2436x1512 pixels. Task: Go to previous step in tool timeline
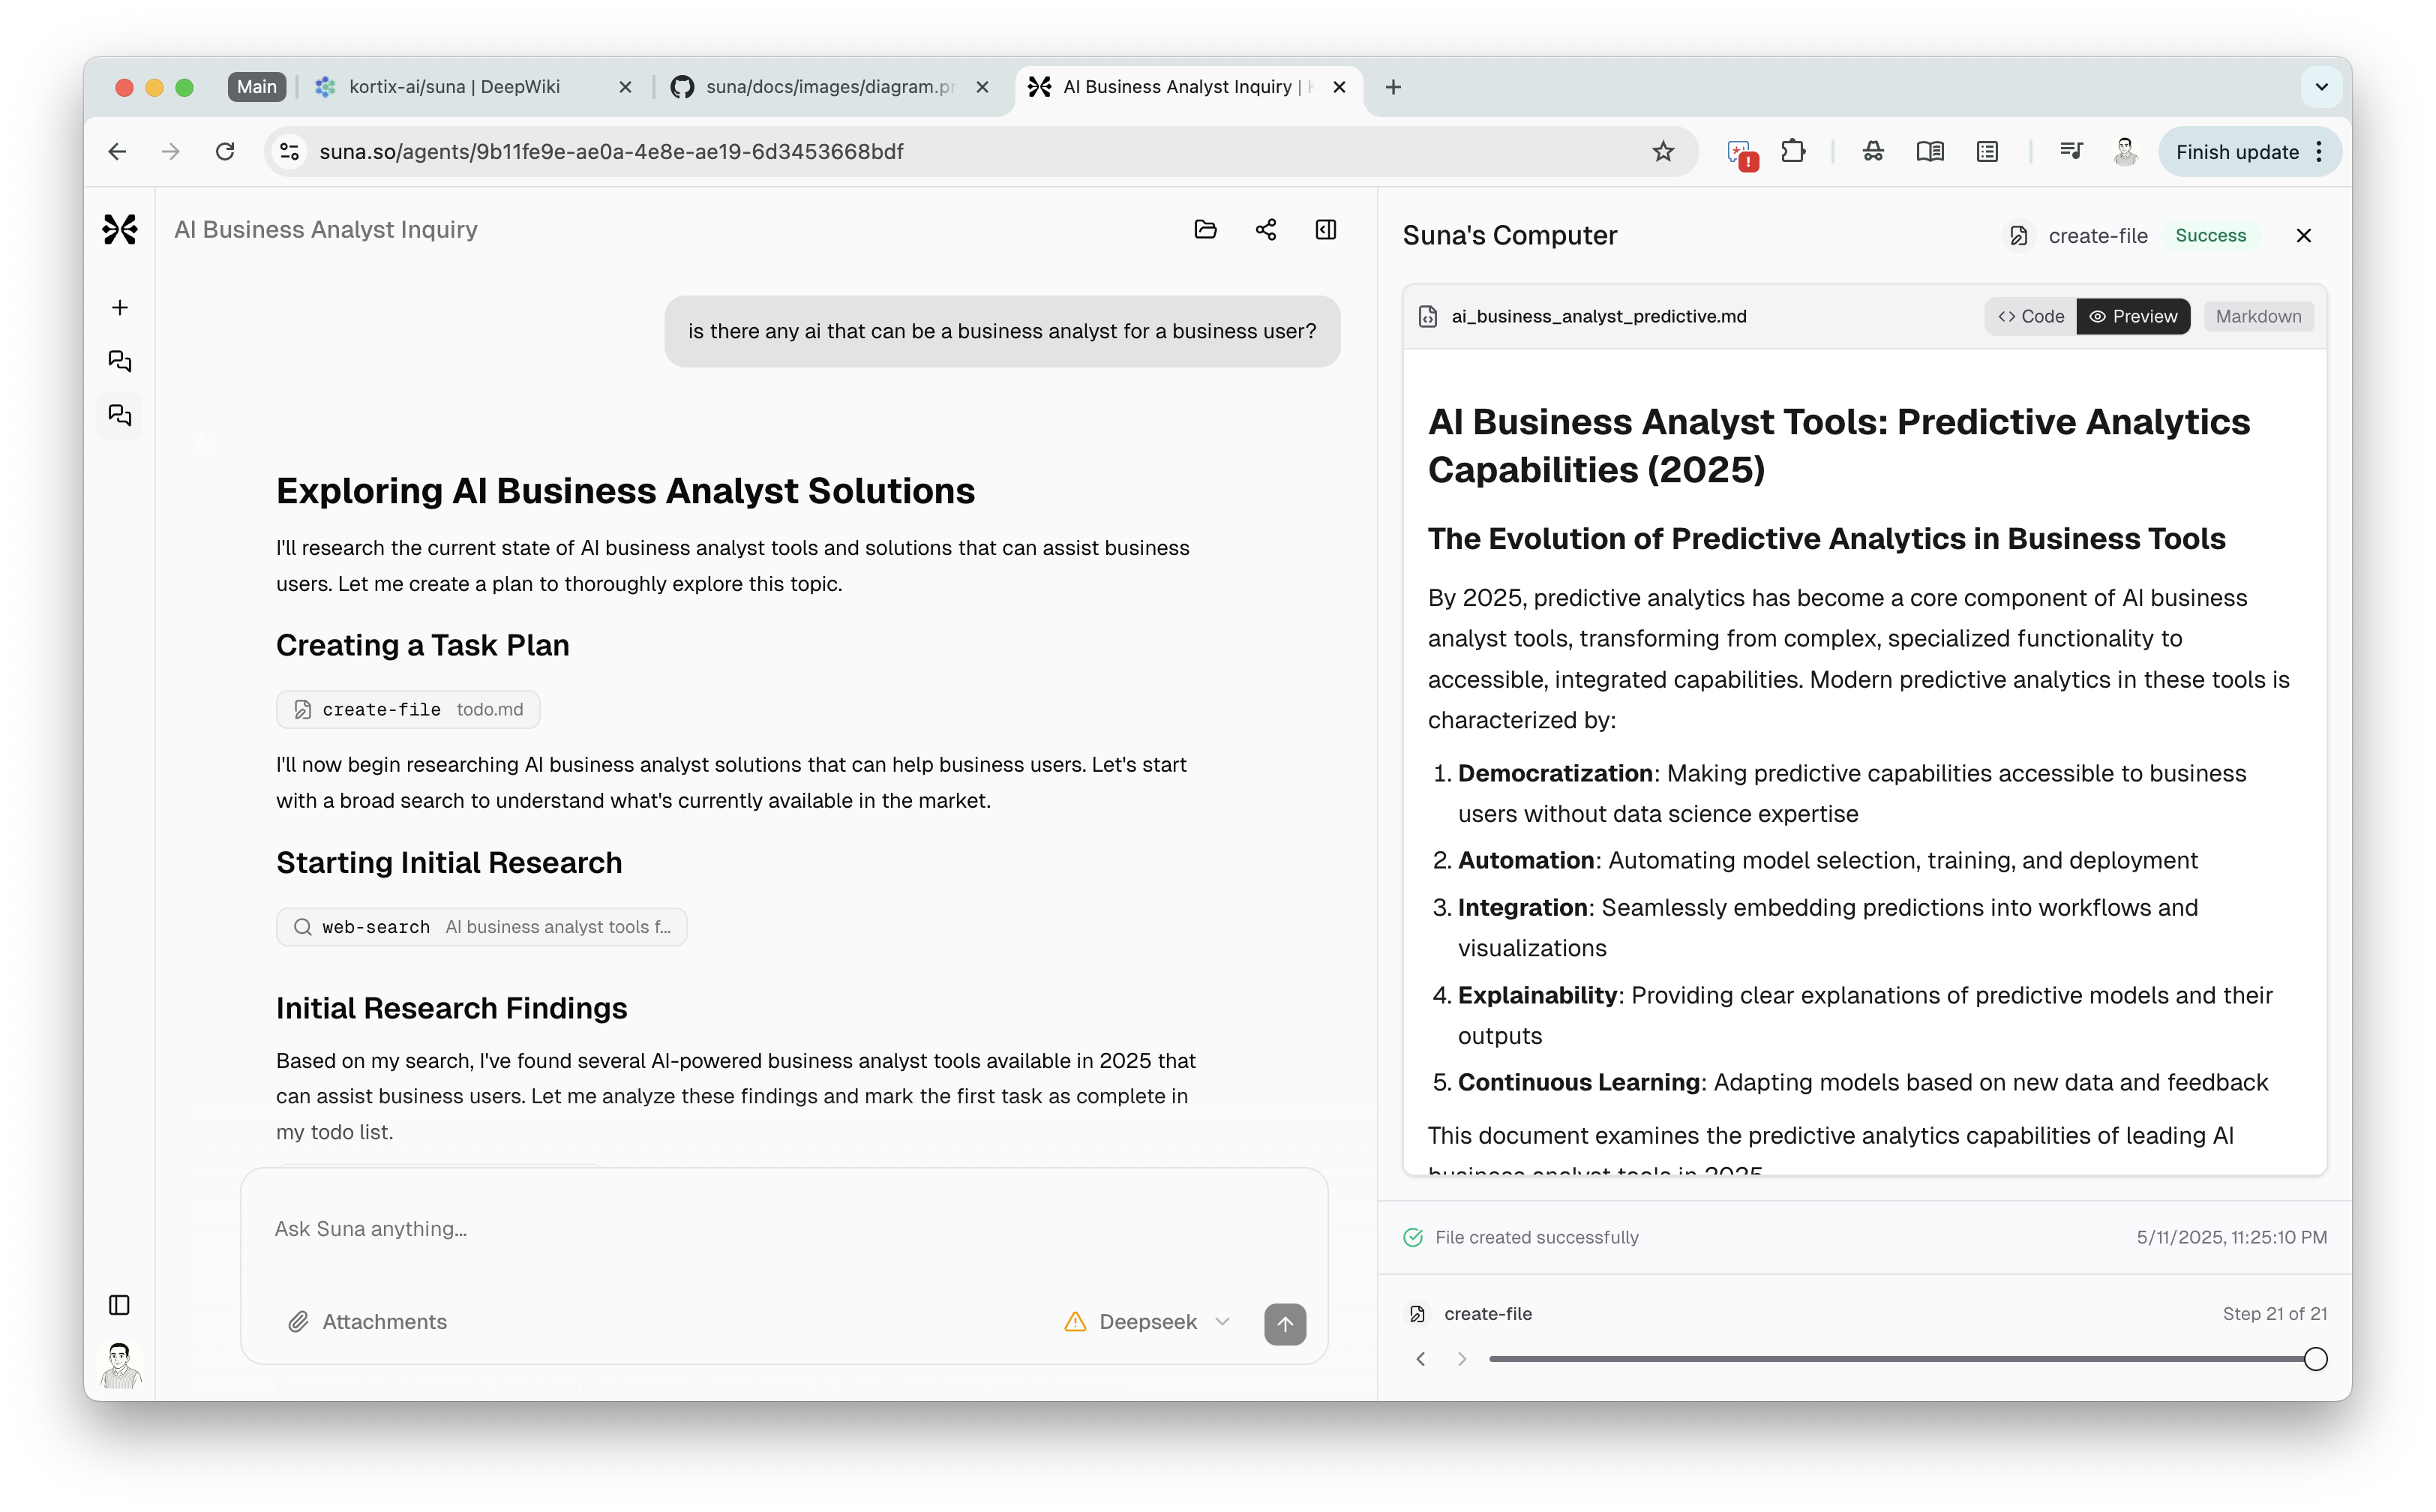(x=1420, y=1359)
